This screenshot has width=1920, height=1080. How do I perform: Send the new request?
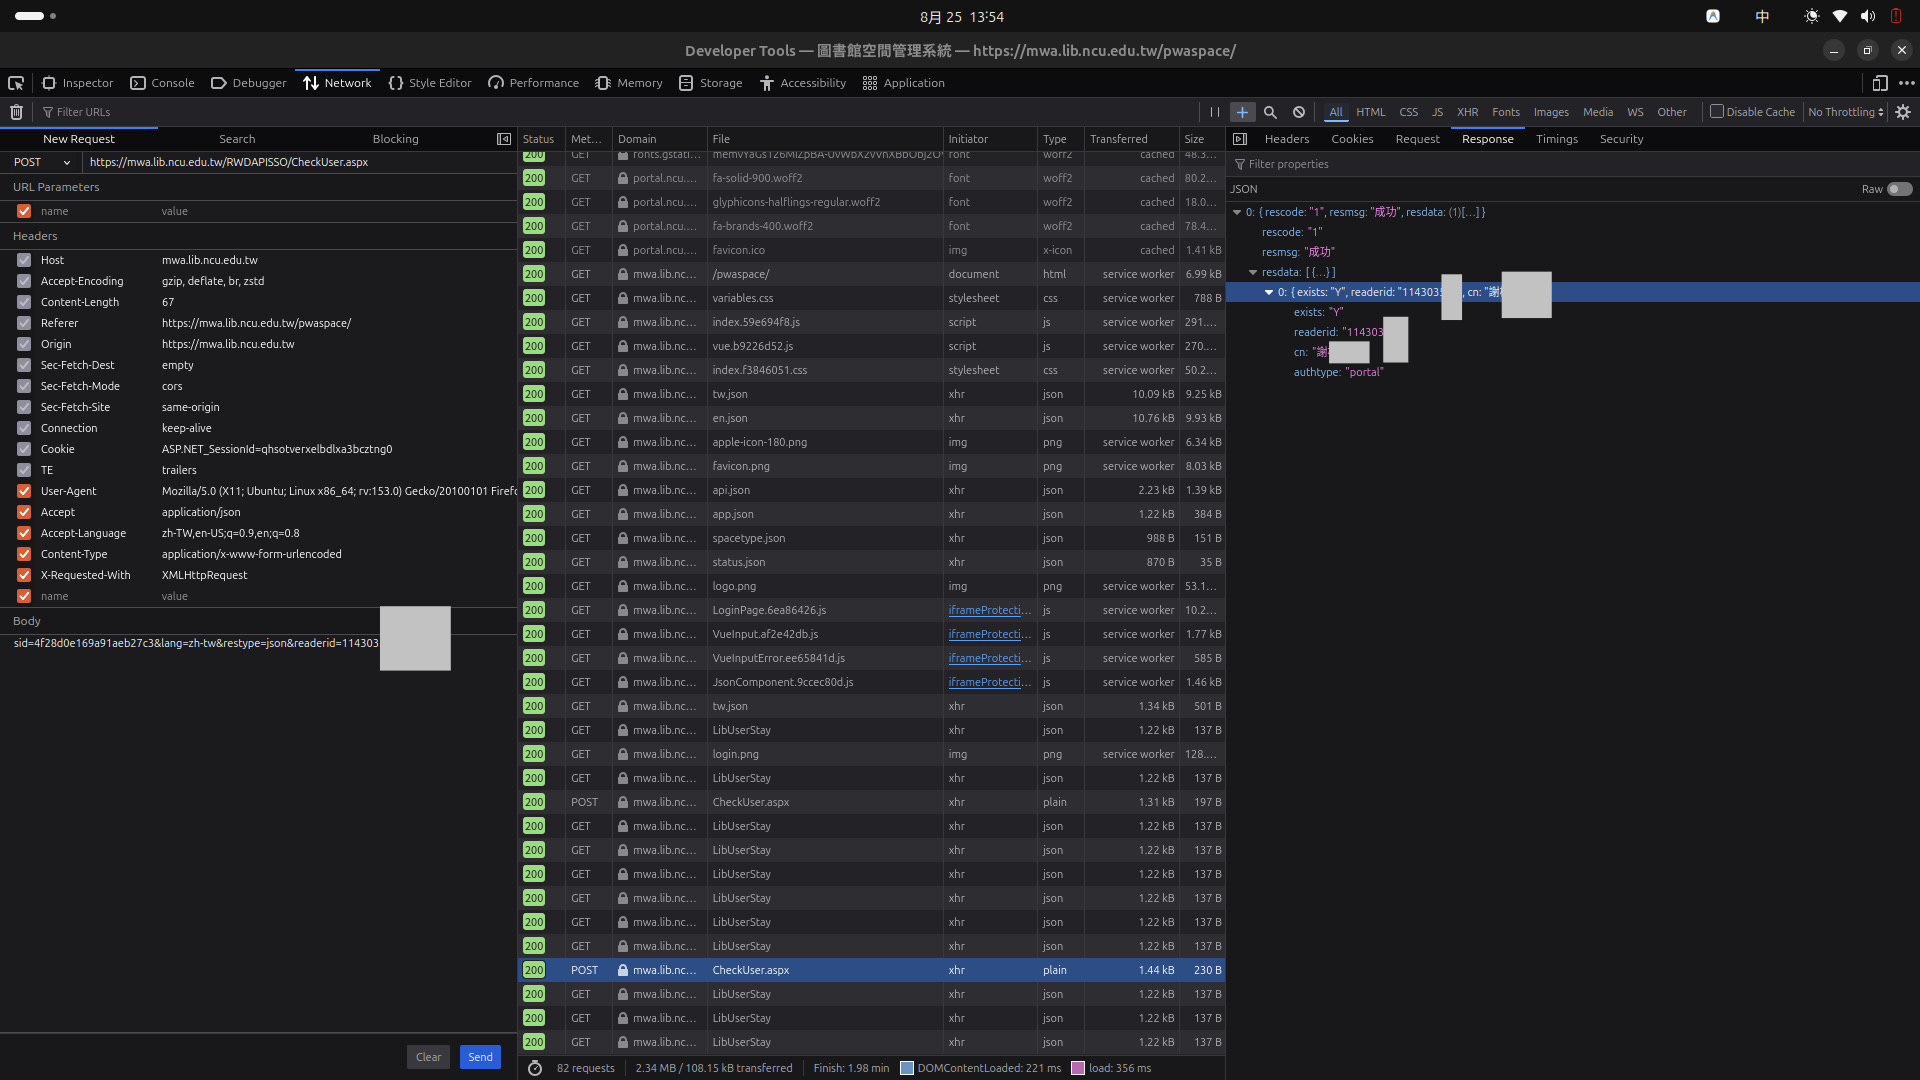480,1057
